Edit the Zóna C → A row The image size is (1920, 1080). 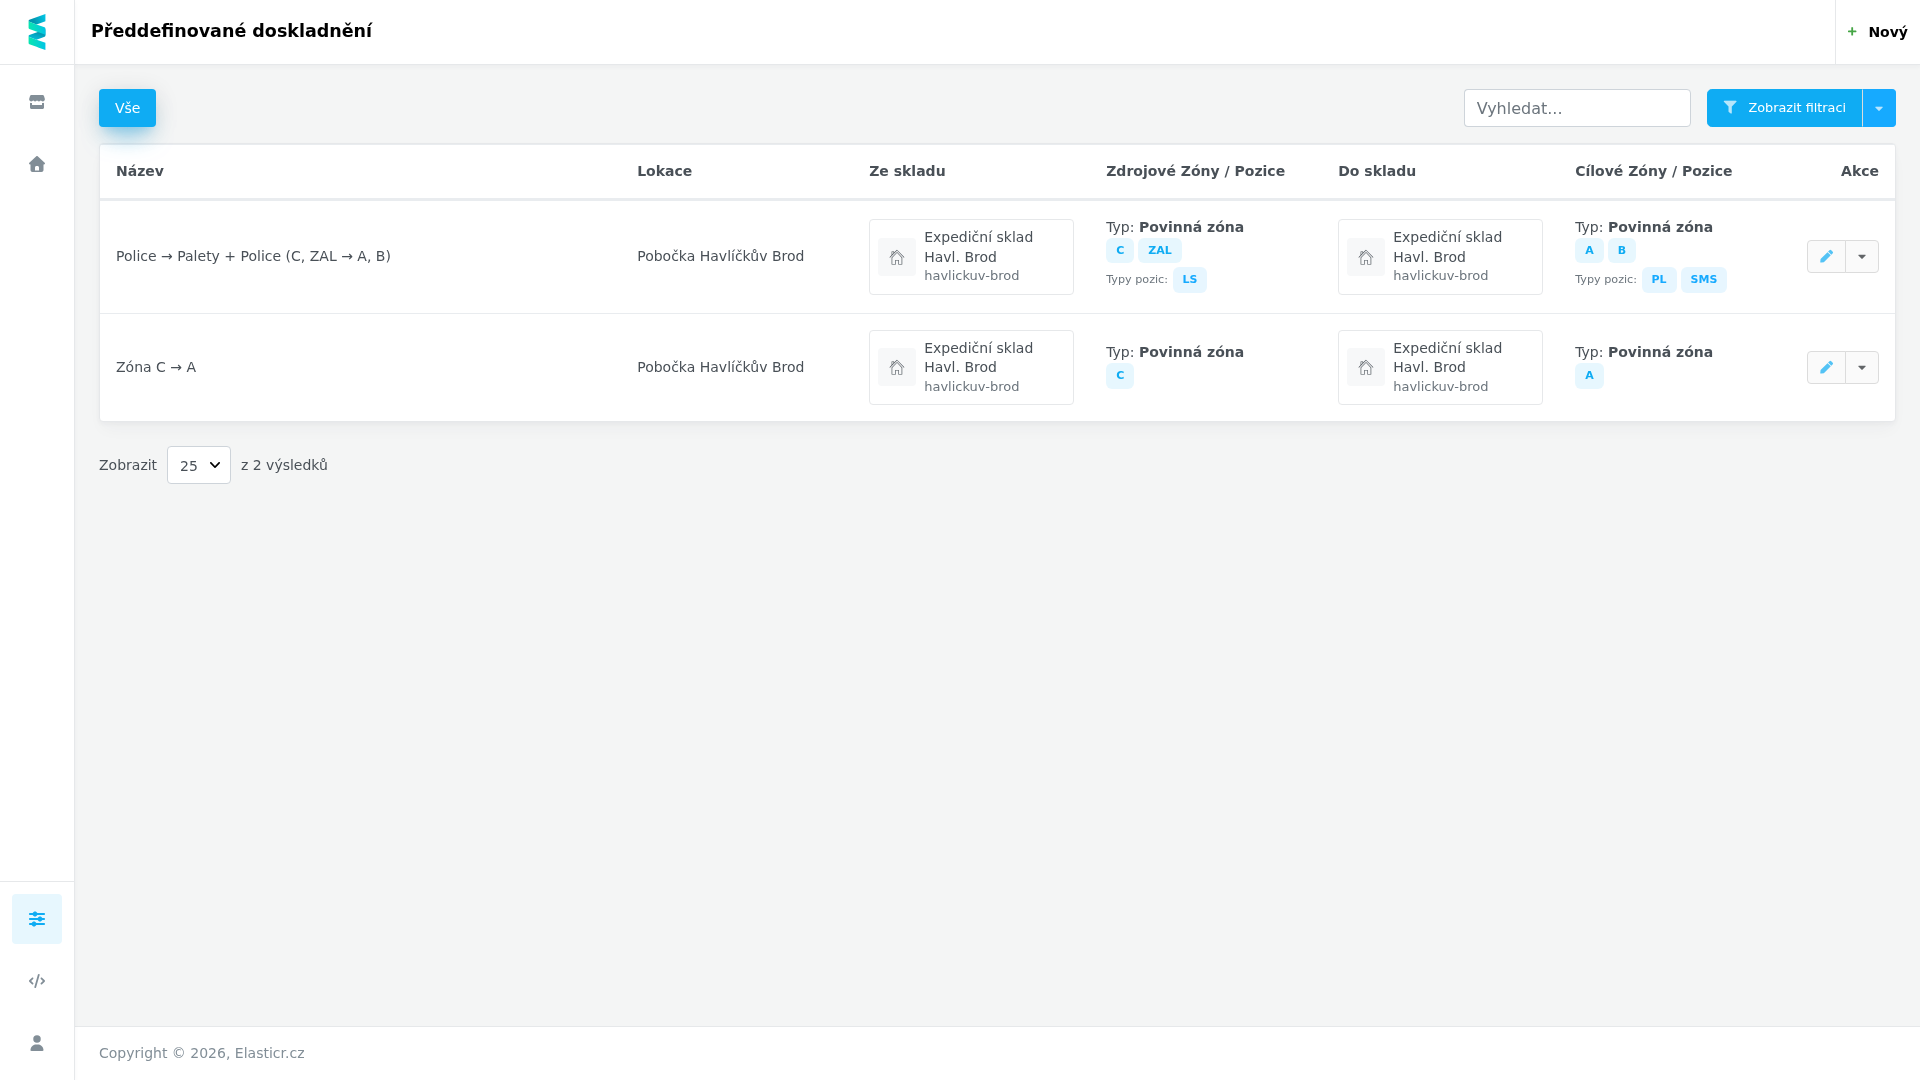click(x=1826, y=367)
